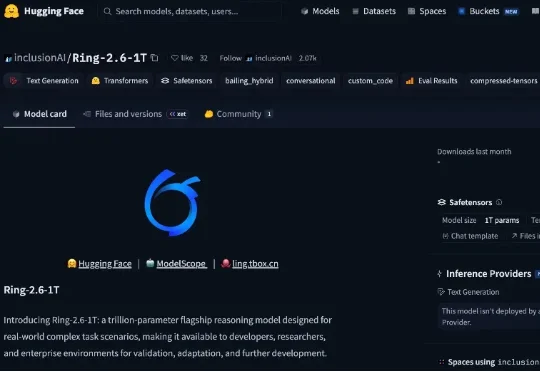Open the Buckets navigation item
Viewport: 540px width, 372px height.
(x=479, y=11)
